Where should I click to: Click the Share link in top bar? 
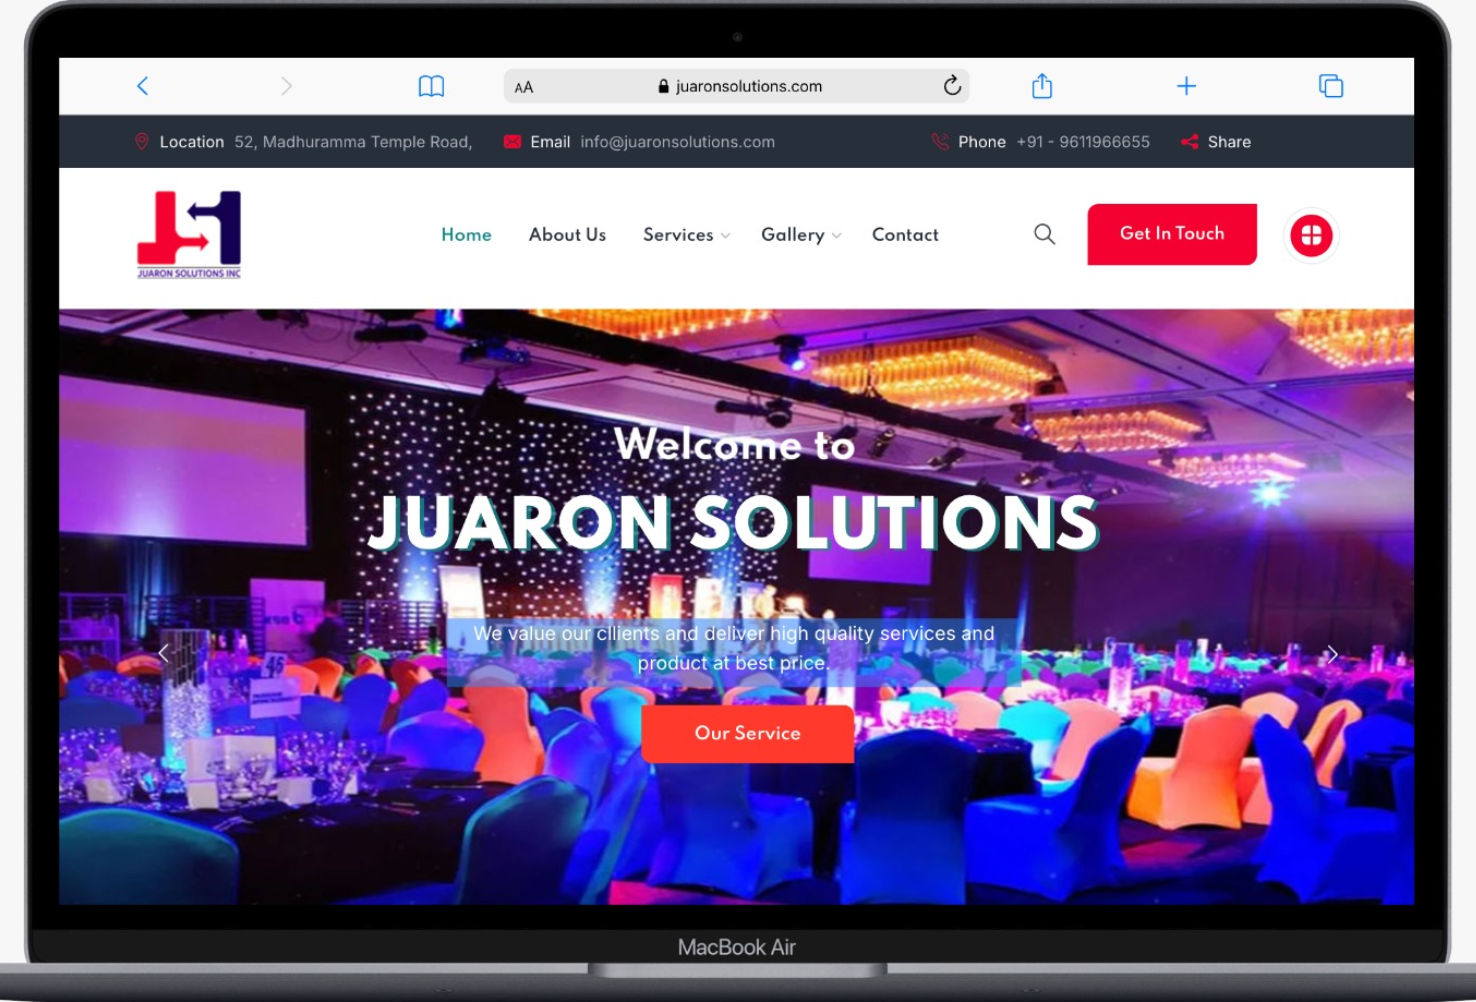click(1229, 142)
